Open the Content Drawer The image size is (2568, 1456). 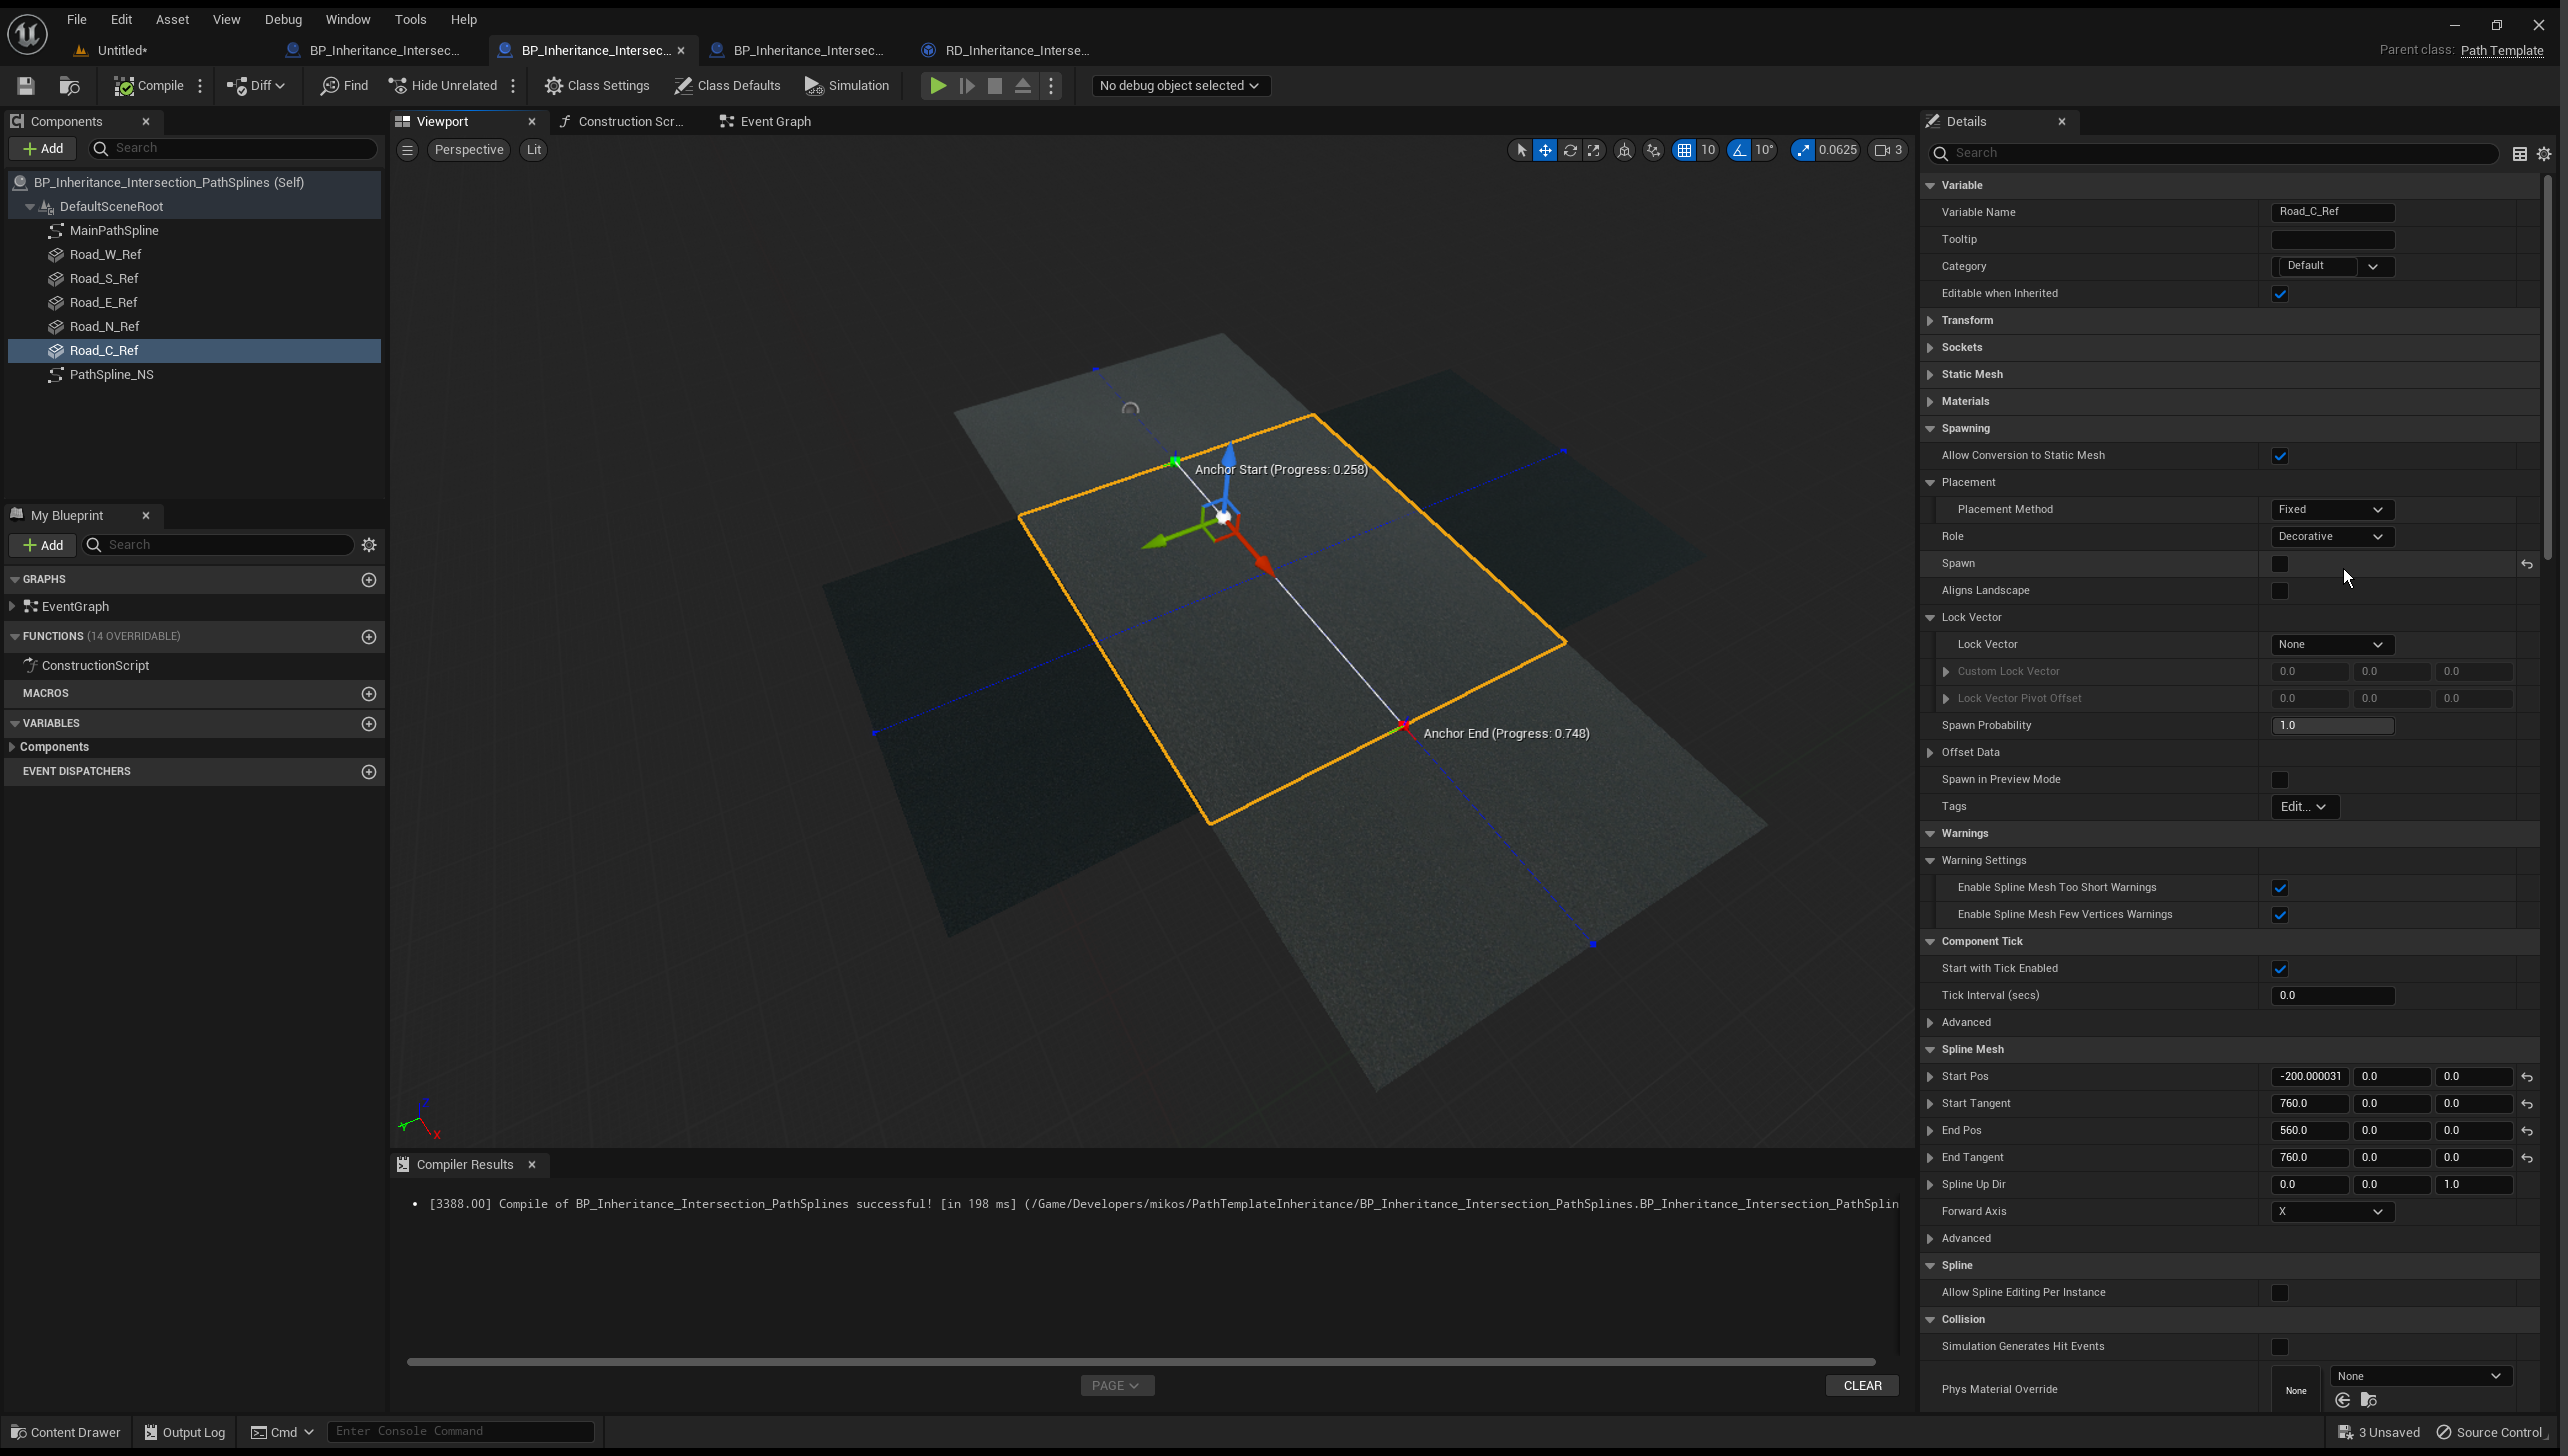[x=64, y=1431]
